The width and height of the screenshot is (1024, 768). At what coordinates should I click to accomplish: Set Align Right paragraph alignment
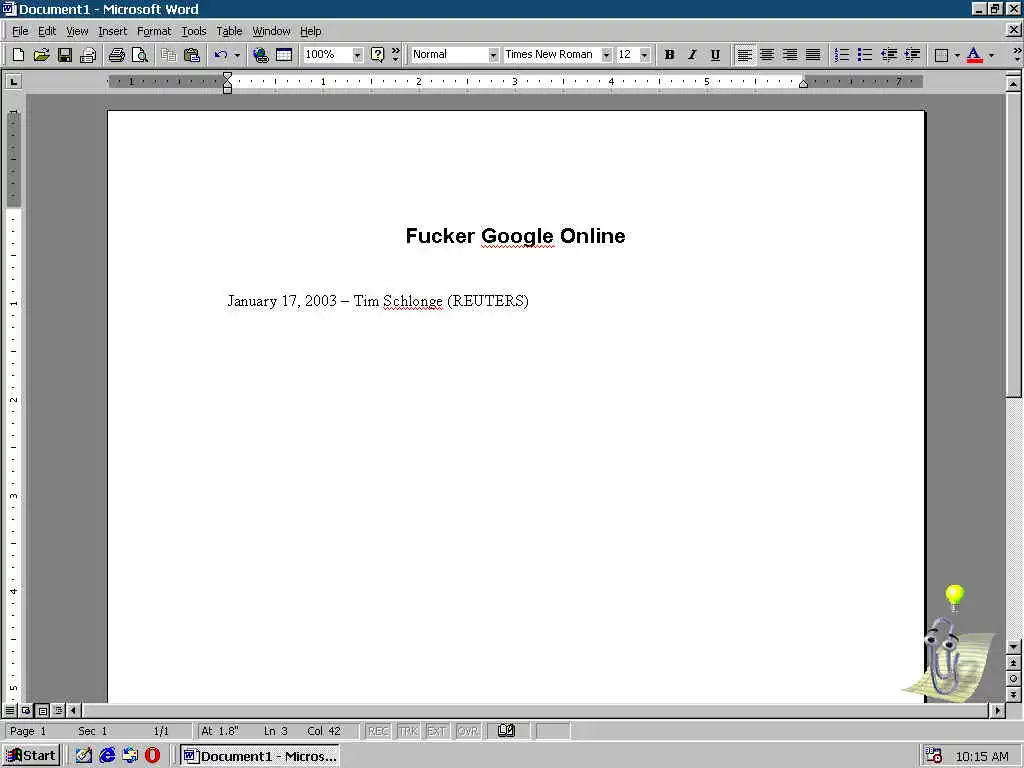(790, 55)
